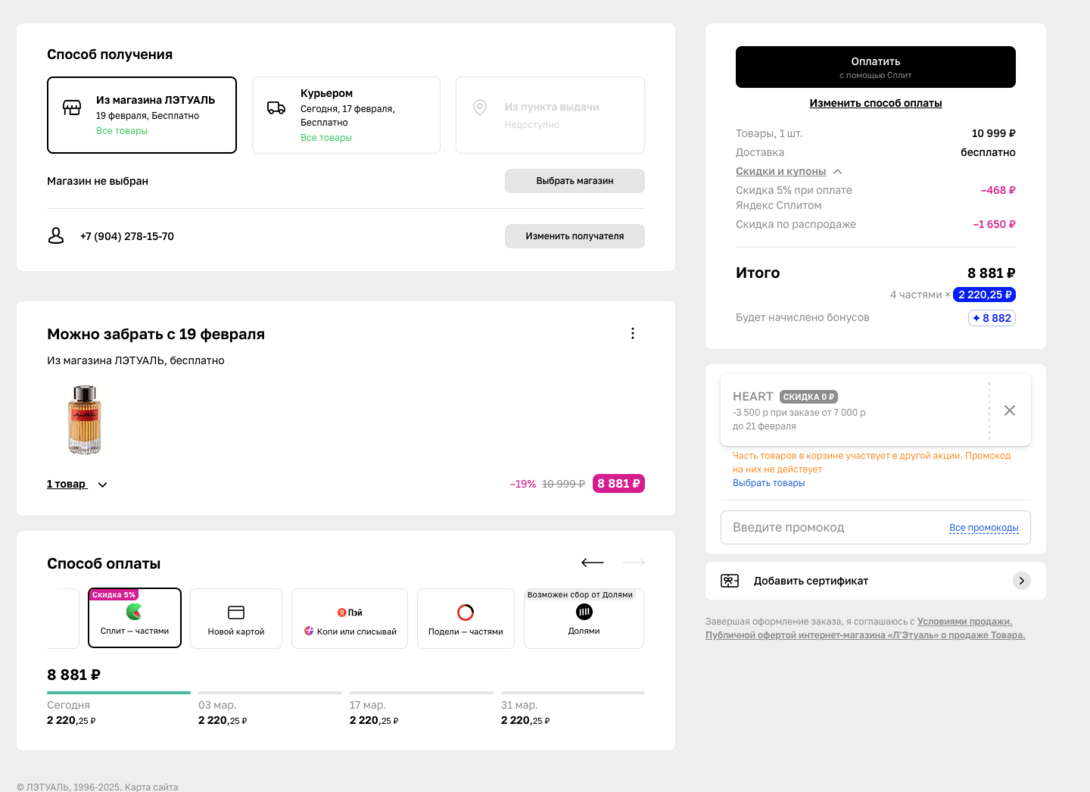Click the certificate icon beside Добавить сертификат

729,581
